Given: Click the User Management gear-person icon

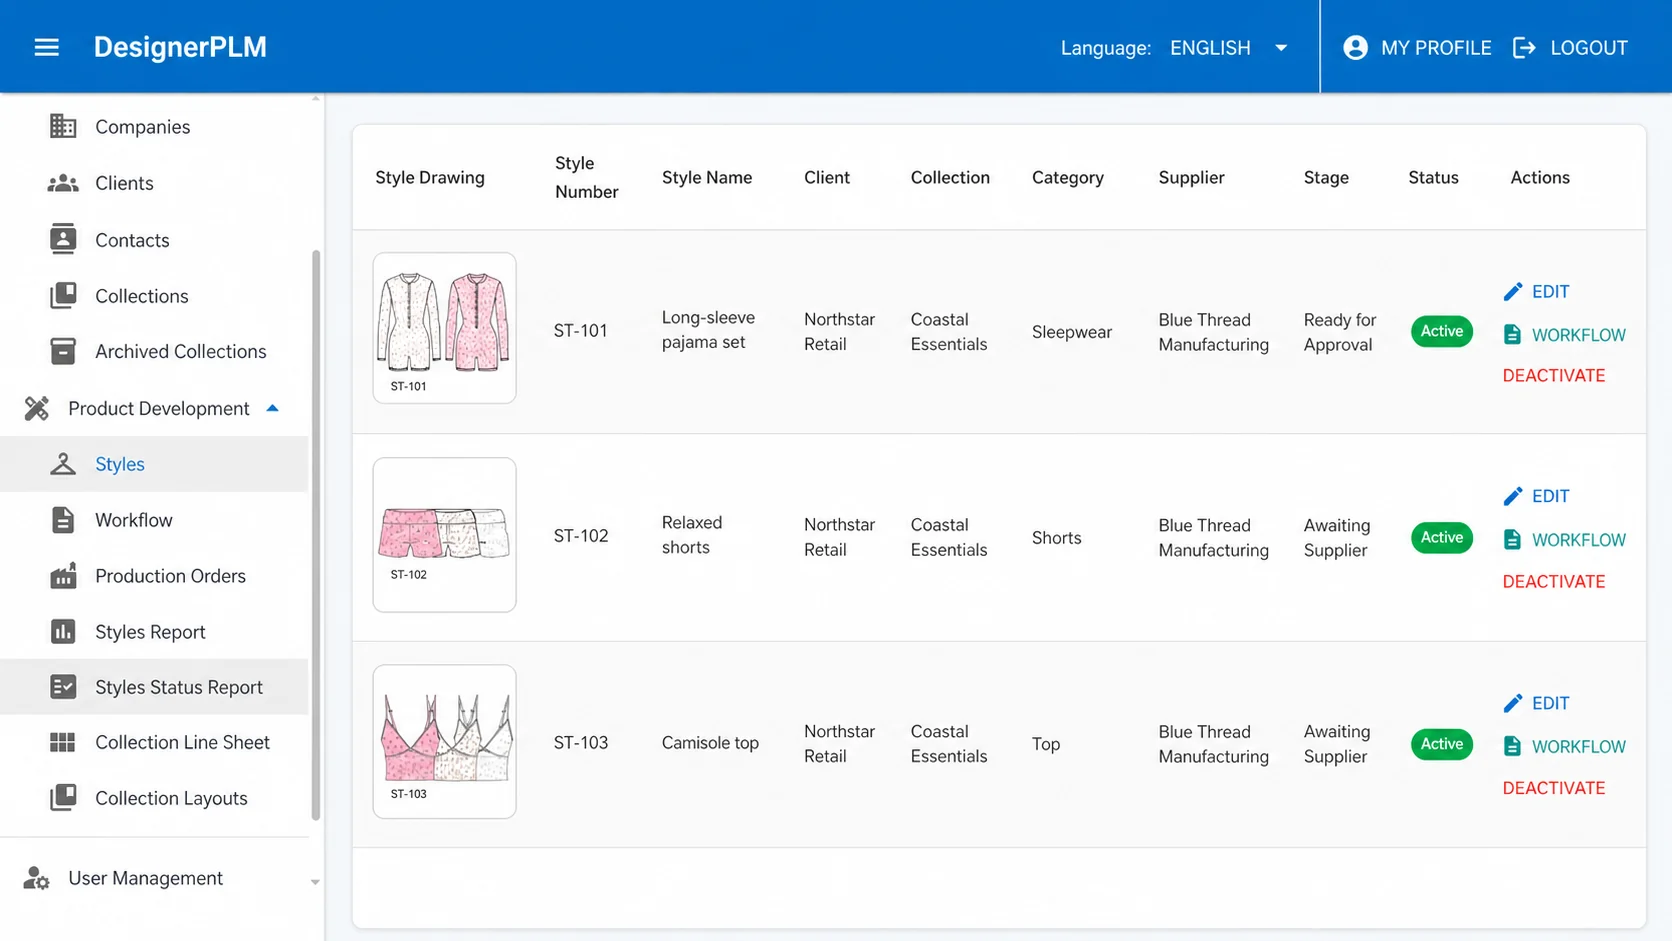Looking at the screenshot, I should [37, 878].
